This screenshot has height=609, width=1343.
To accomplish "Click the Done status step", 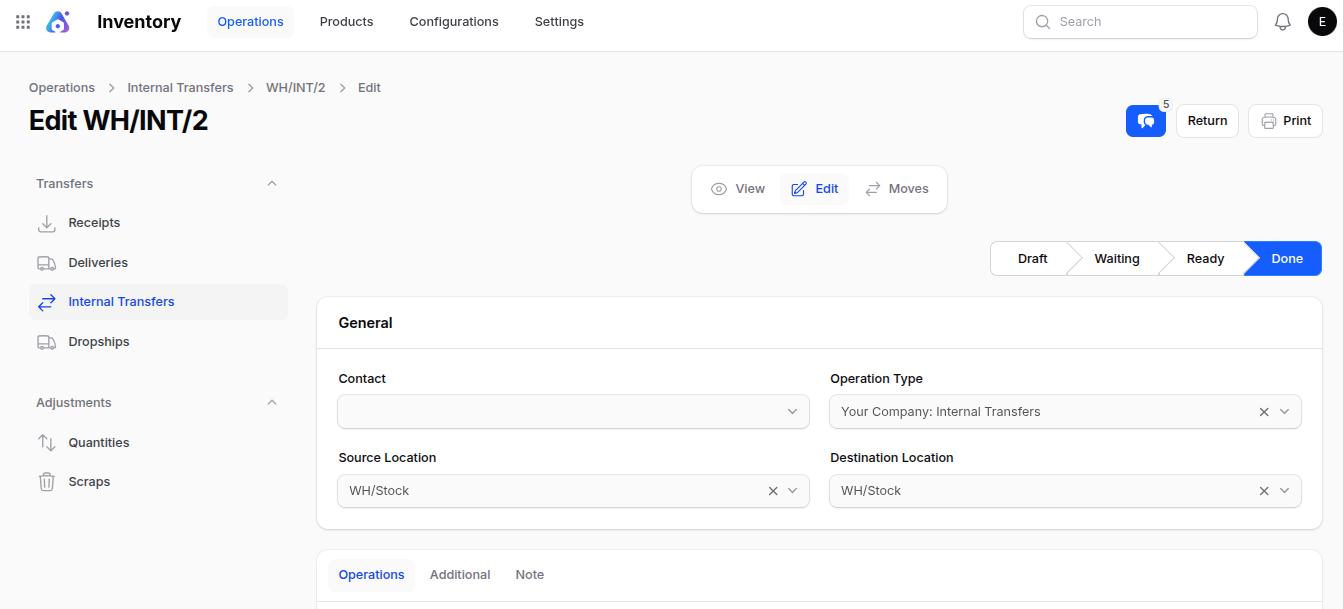I will coord(1286,259).
